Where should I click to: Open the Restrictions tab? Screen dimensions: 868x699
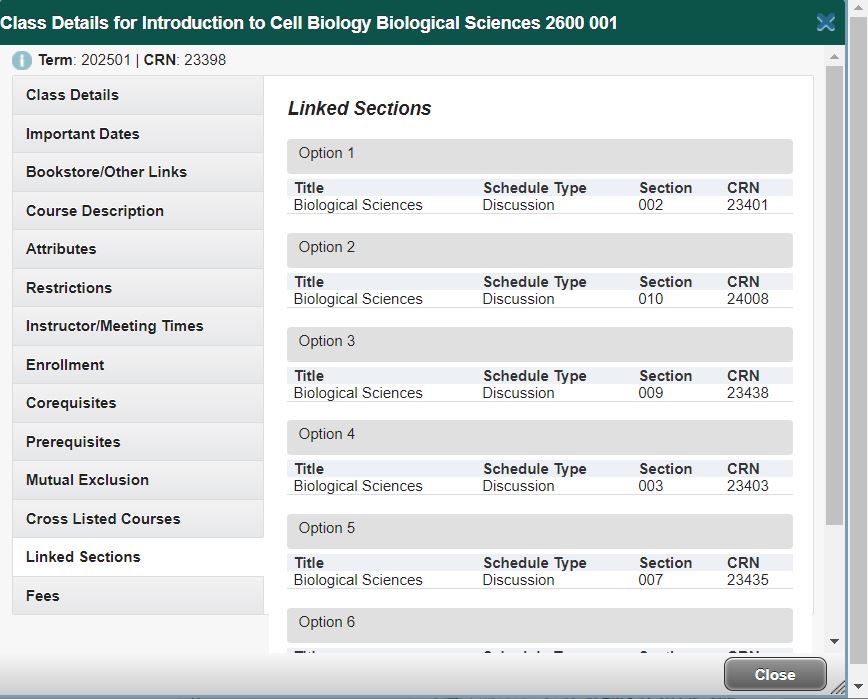click(138, 288)
